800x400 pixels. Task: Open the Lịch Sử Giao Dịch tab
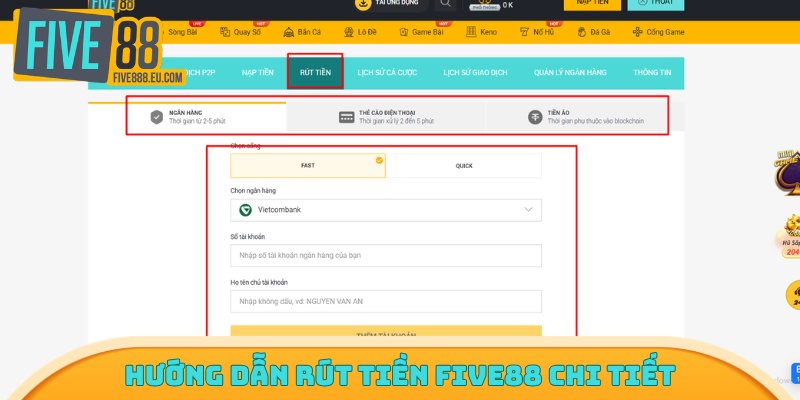(476, 72)
